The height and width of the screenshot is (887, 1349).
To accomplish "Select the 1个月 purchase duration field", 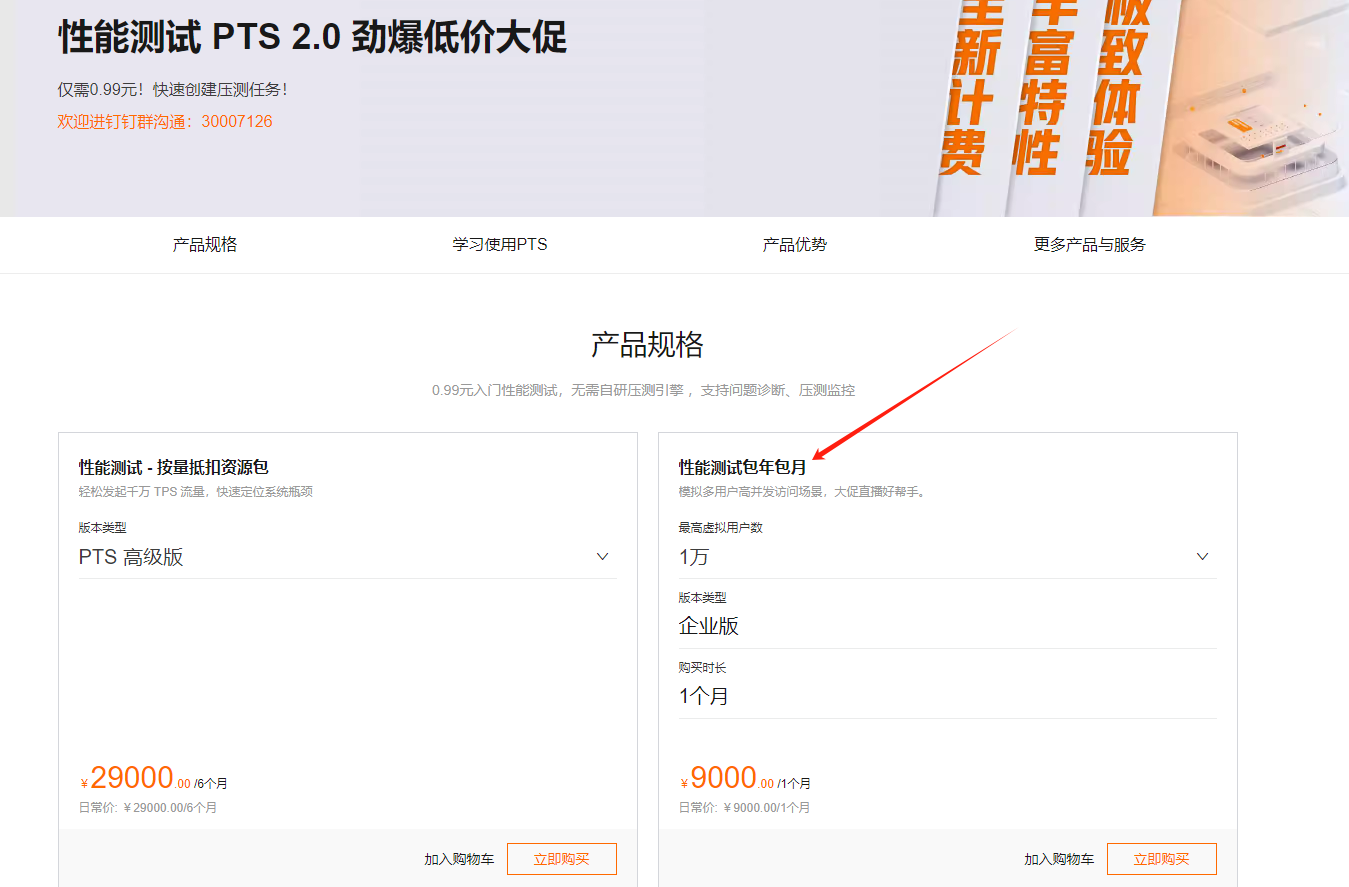I will (x=947, y=697).
